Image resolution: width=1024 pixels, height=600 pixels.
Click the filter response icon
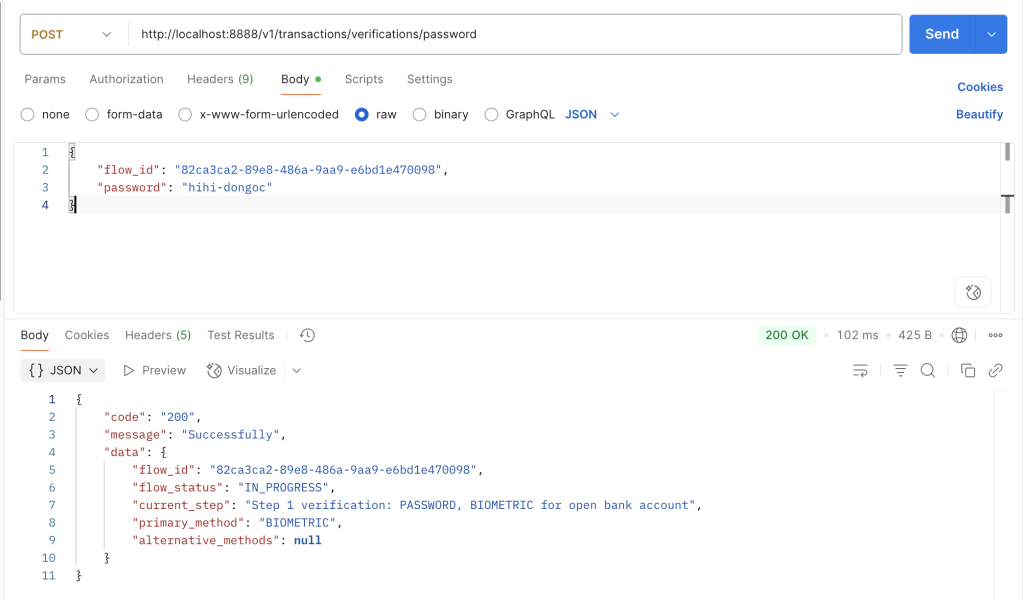pos(900,371)
